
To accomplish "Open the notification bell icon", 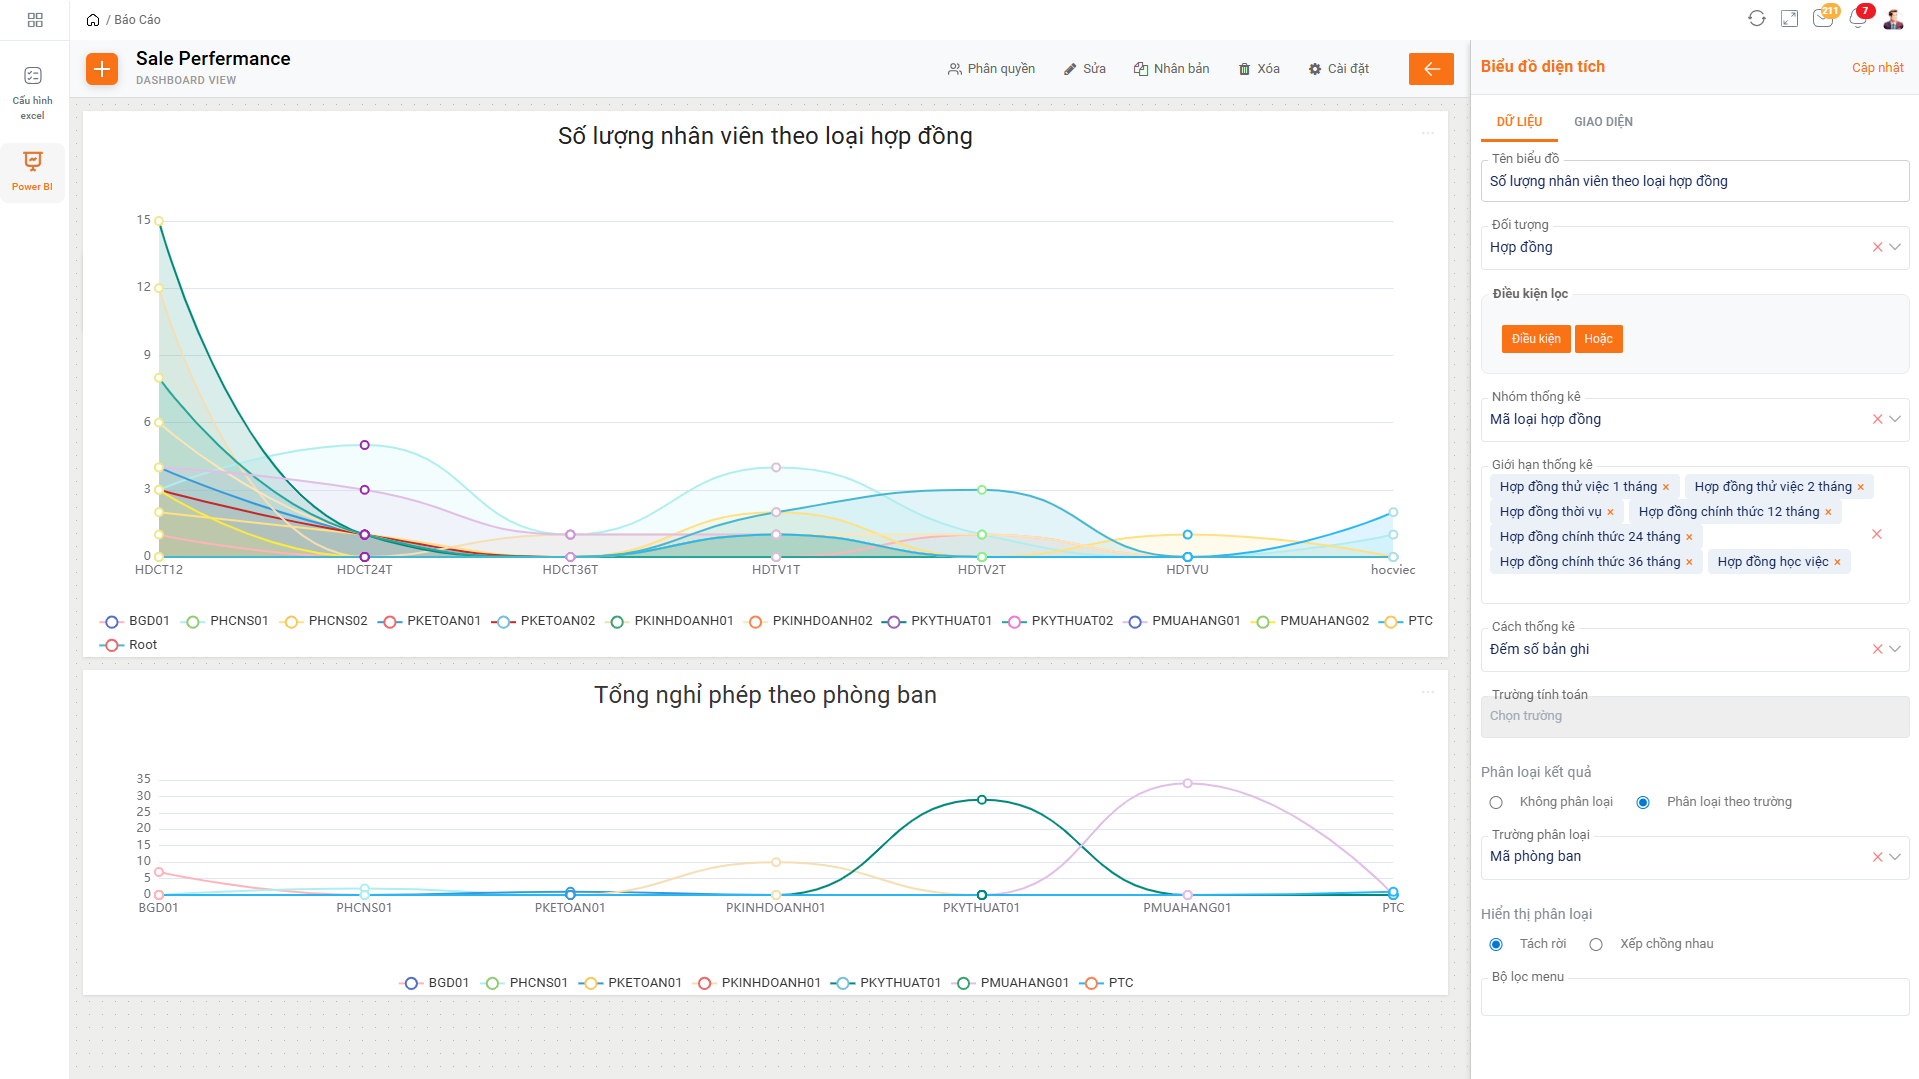I will pyautogui.click(x=1858, y=19).
